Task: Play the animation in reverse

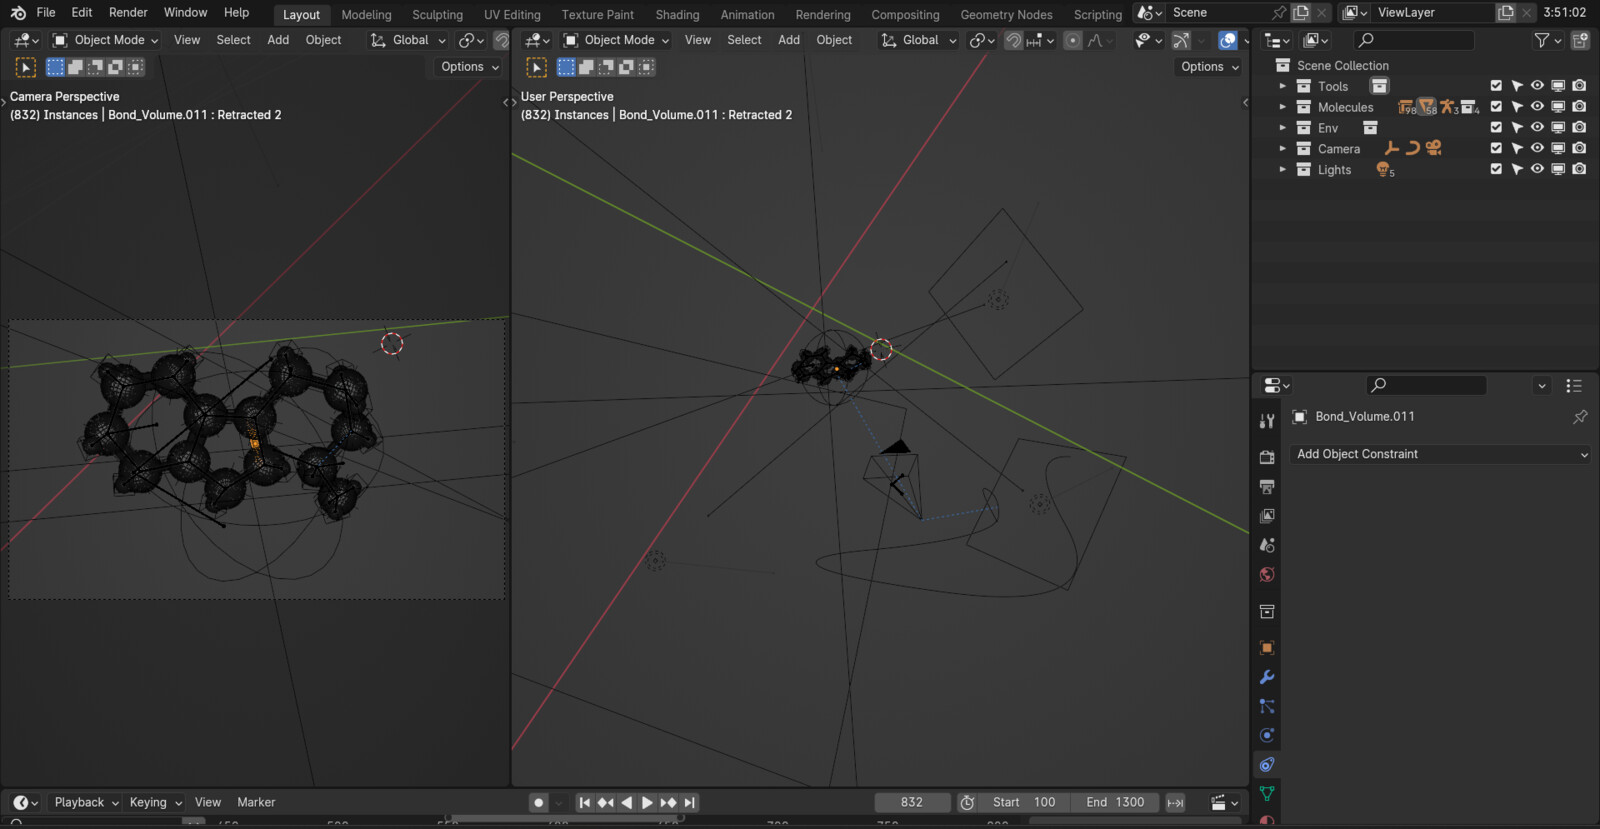Action: tap(627, 802)
